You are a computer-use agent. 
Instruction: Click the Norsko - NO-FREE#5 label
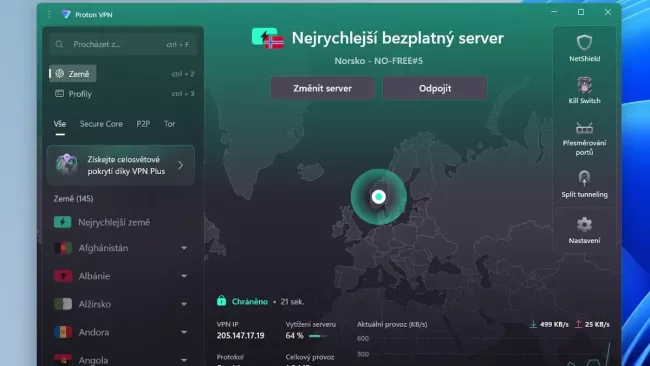378,61
